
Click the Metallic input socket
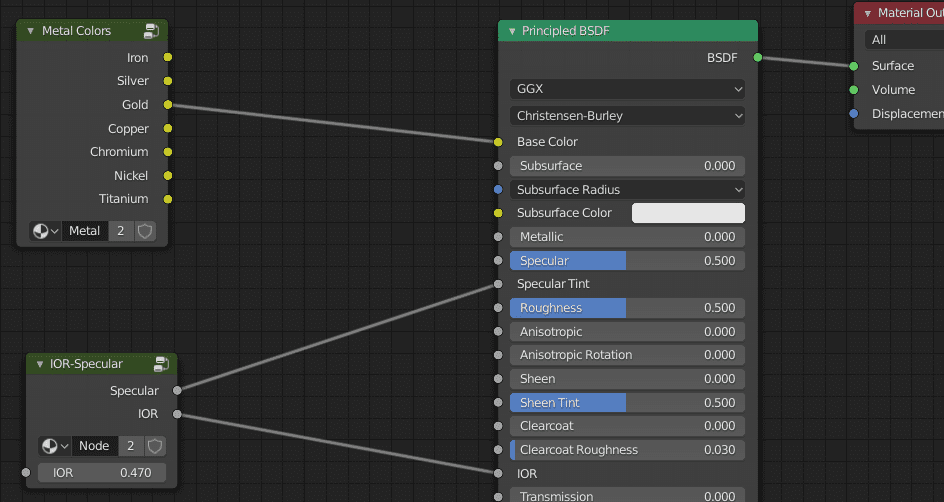pos(498,237)
